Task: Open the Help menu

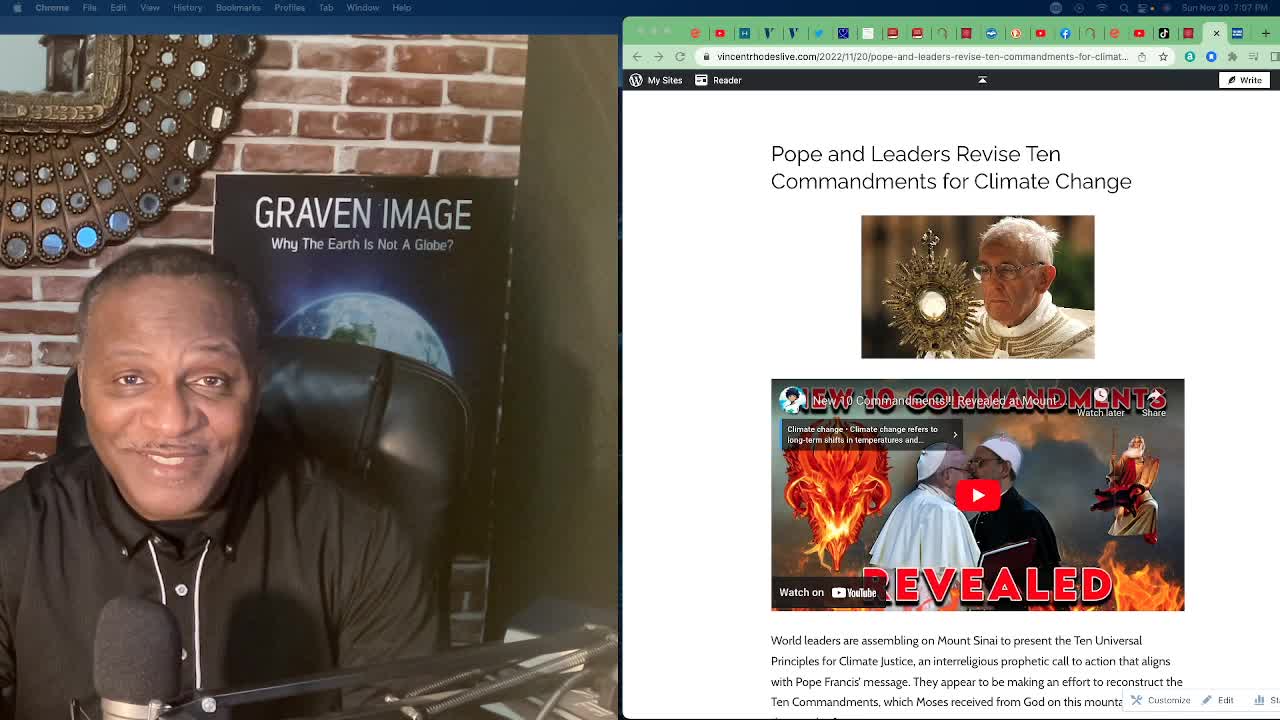Action: 402,8
